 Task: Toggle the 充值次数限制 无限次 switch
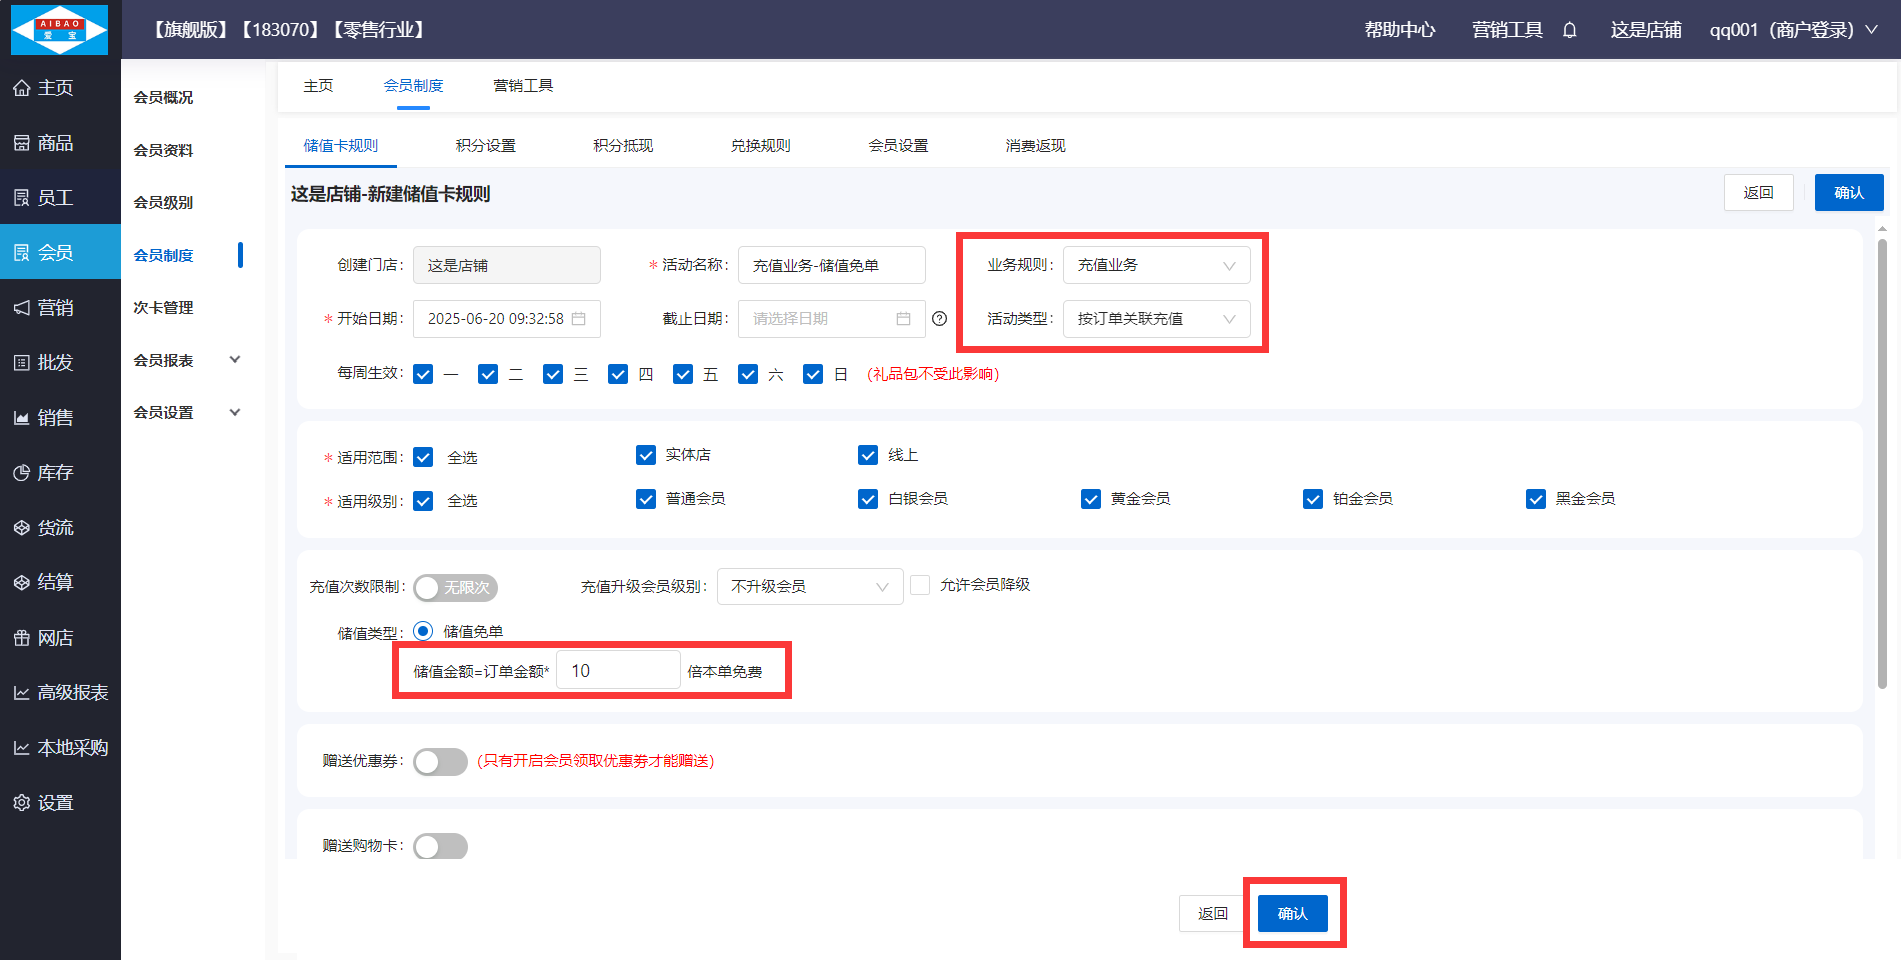coord(455,588)
